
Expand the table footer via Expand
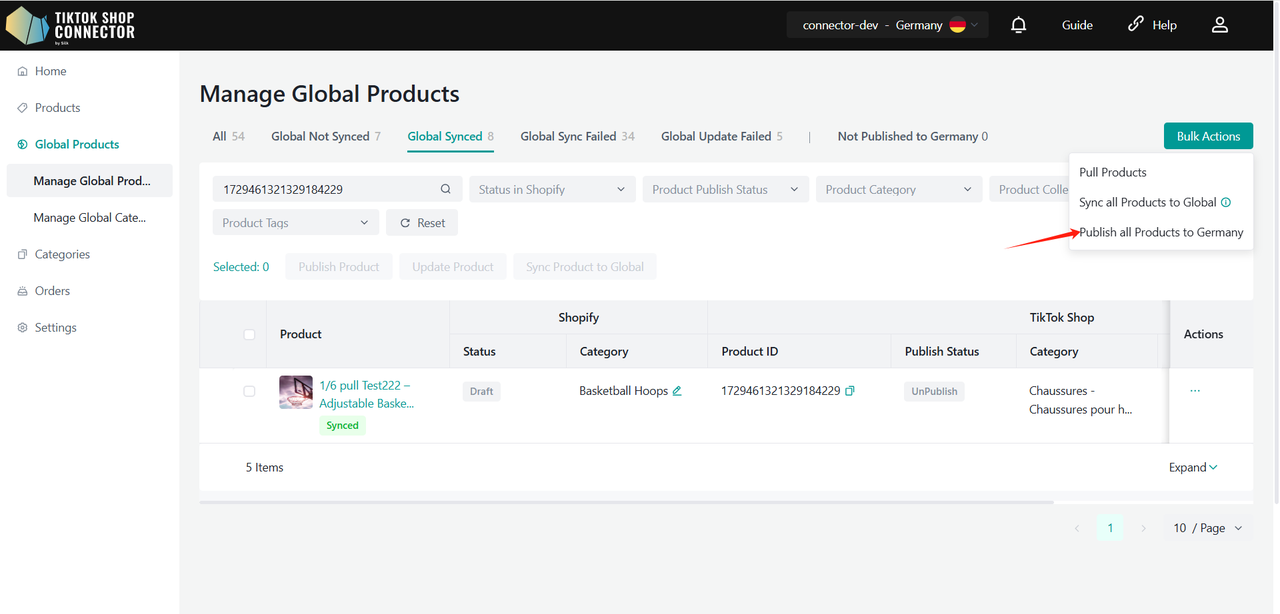point(1193,467)
